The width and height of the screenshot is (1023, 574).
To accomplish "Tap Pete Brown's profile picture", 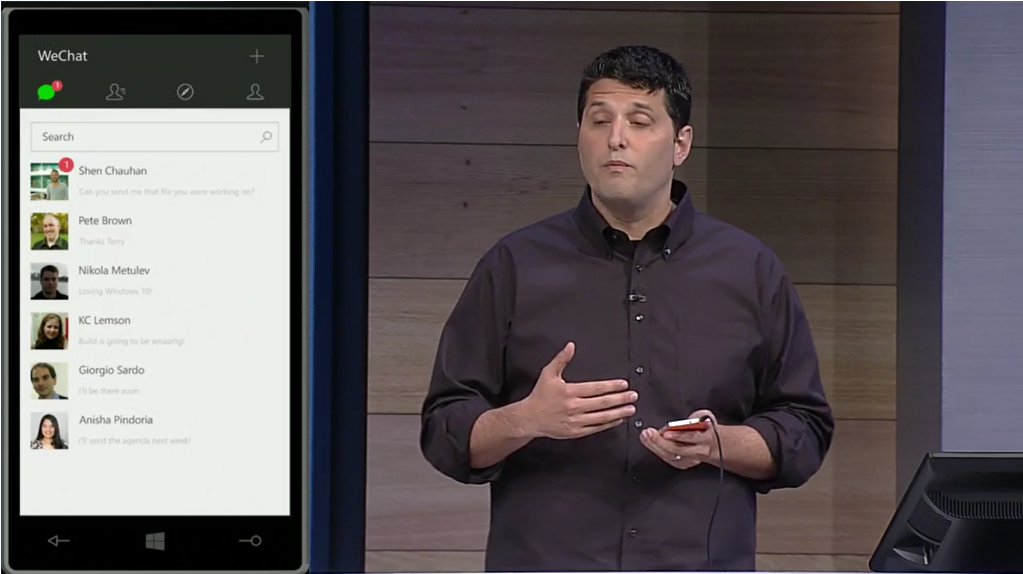I will (49, 231).
